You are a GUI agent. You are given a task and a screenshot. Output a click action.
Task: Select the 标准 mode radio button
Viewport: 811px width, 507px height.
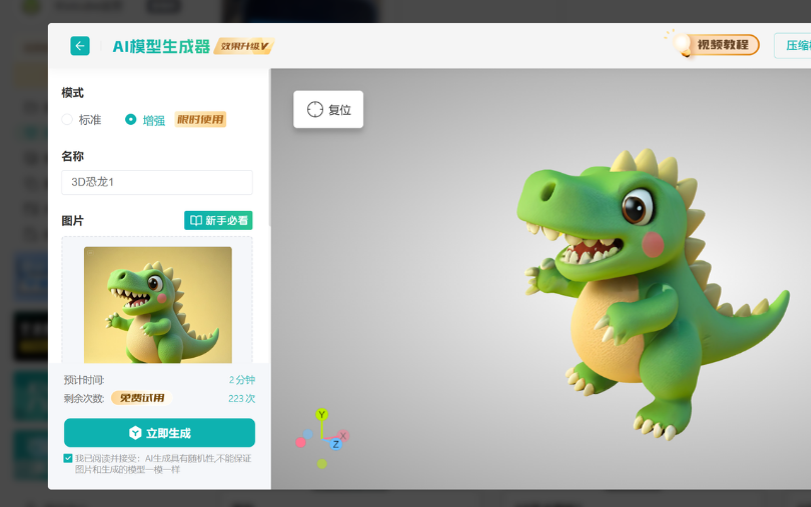tap(67, 120)
